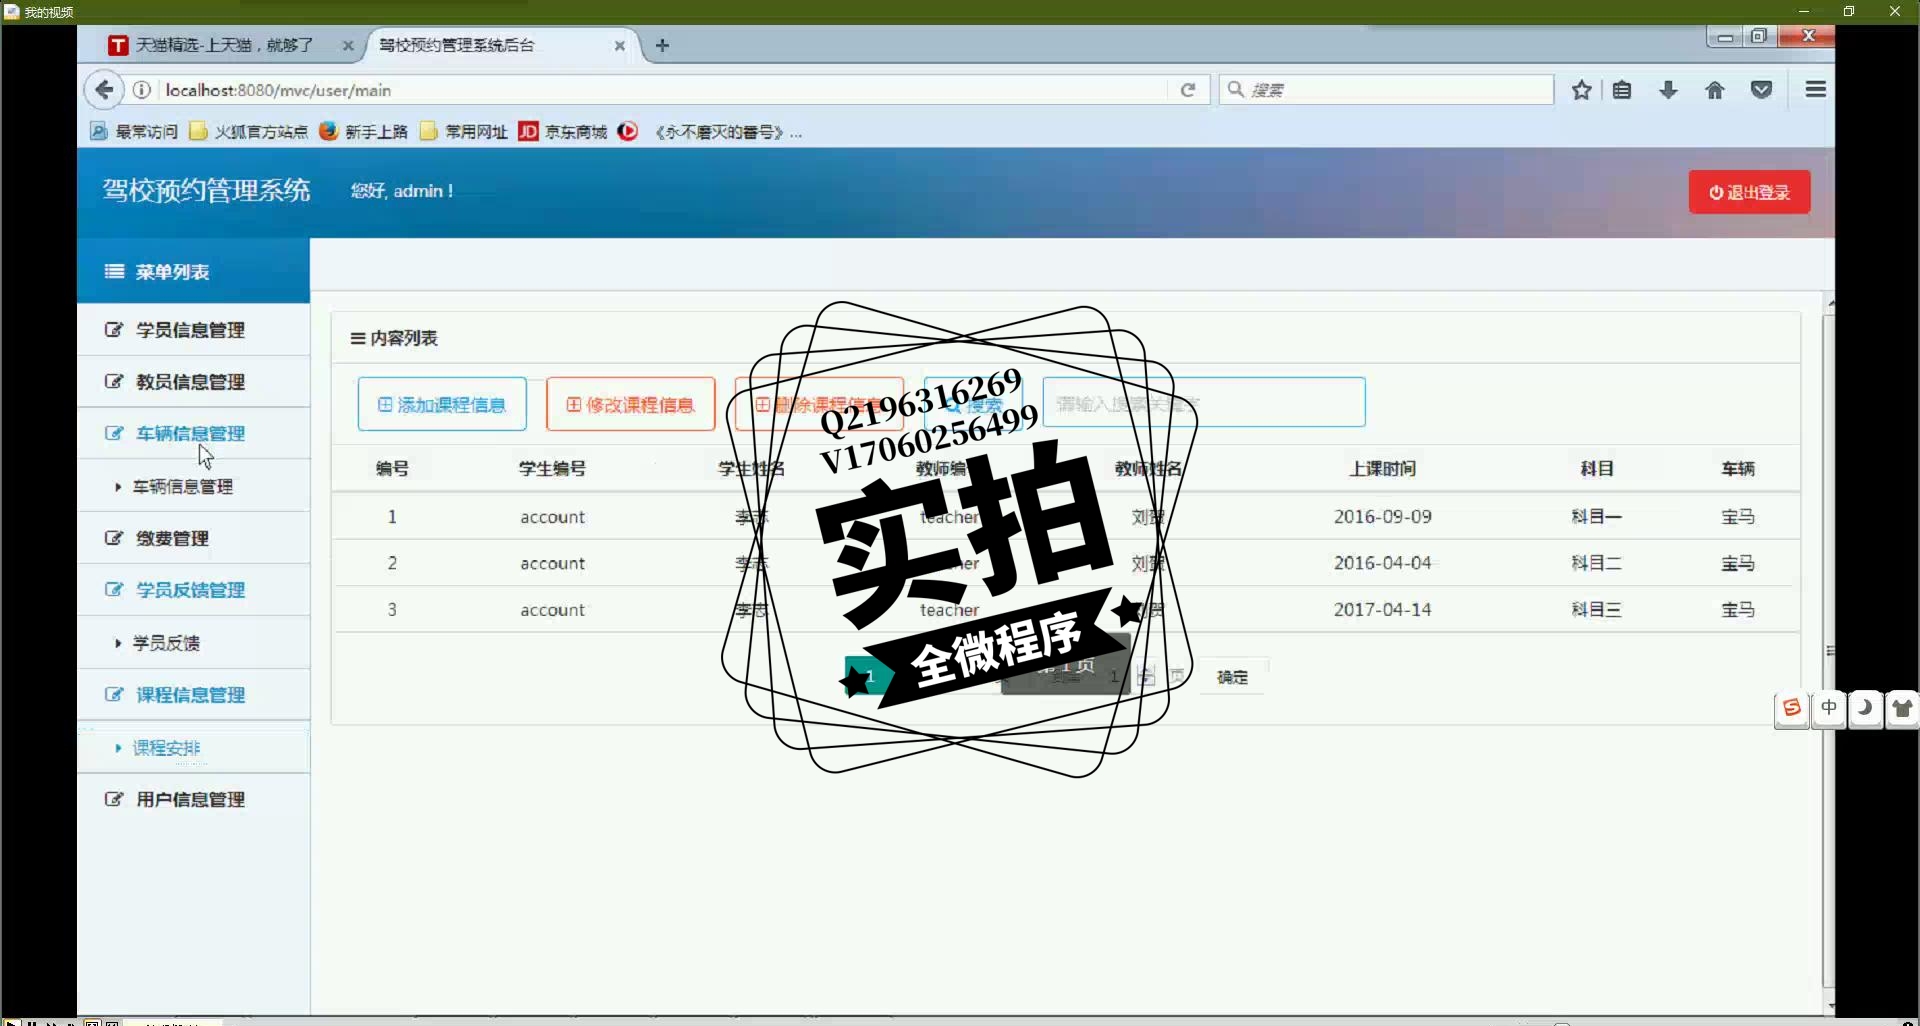This screenshot has height=1026, width=1920.
Task: Collapse the 课程信息管理 menu
Action: [x=193, y=695]
